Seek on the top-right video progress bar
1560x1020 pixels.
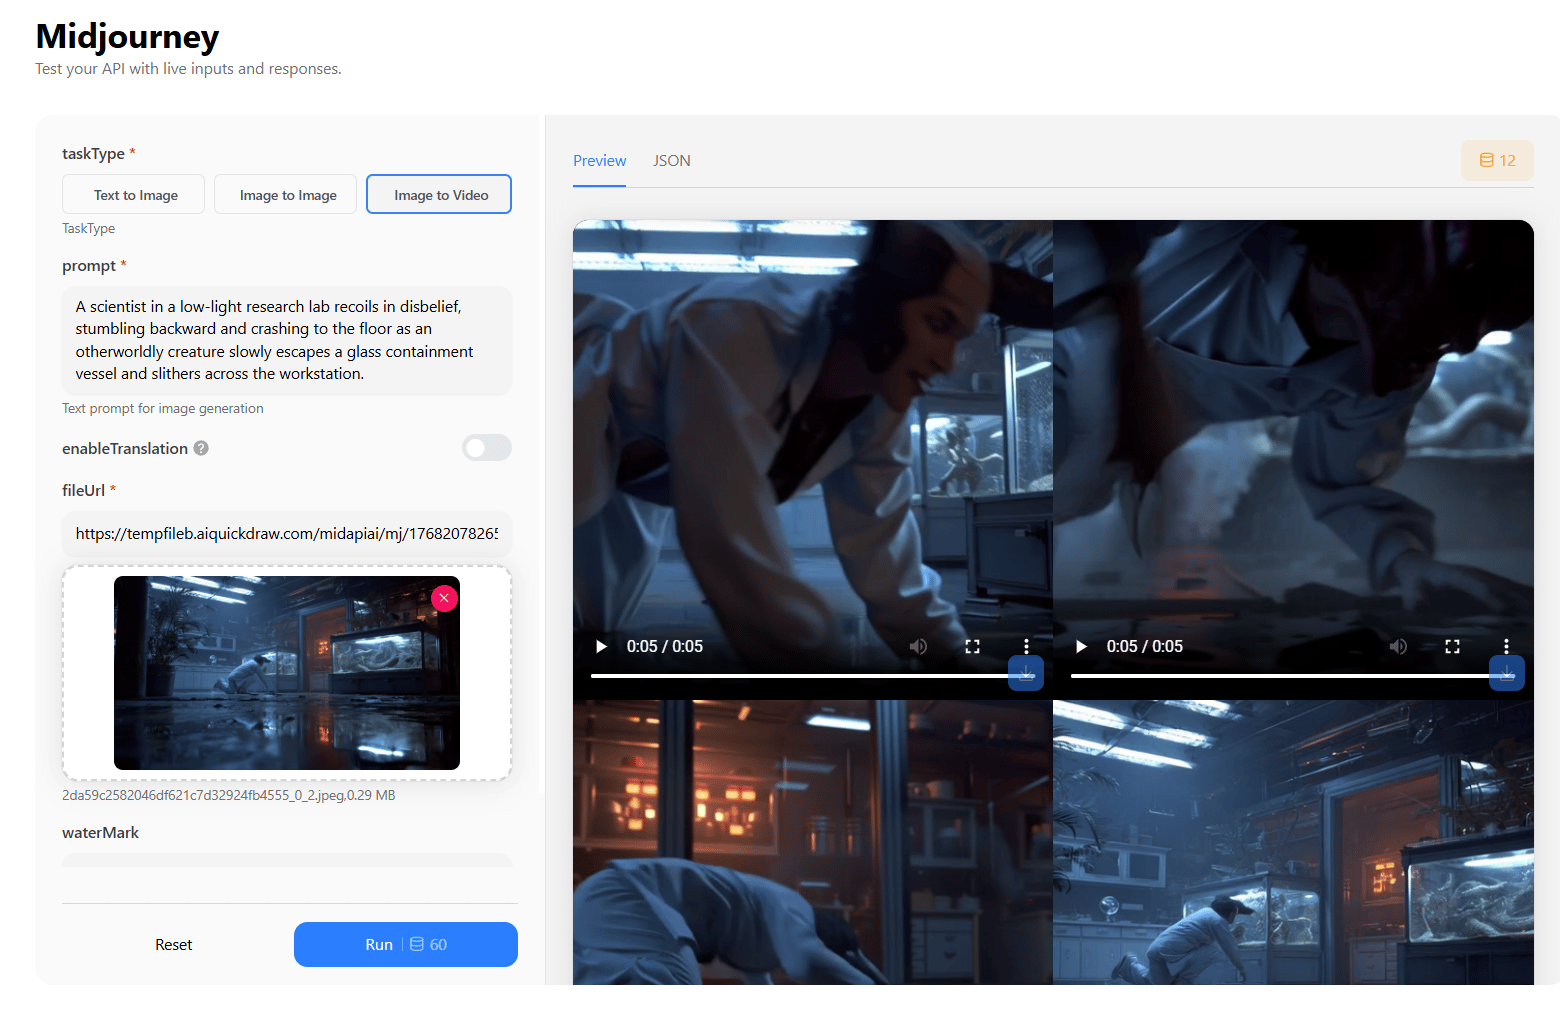(1288, 676)
